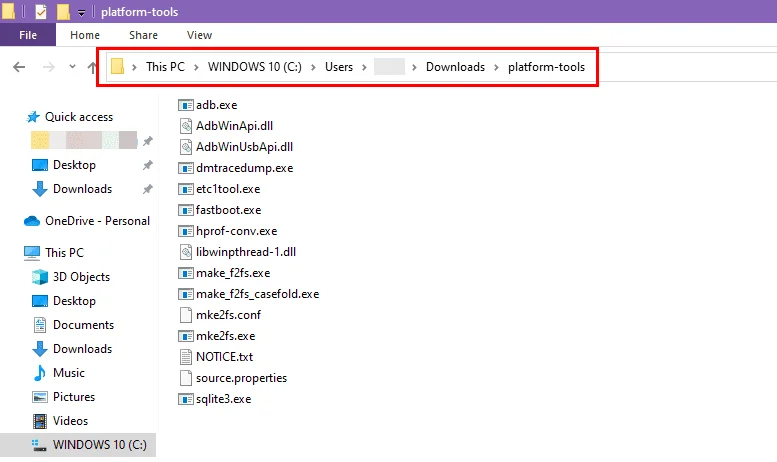The image size is (777, 462).
Task: Click Users in the address bar
Action: [x=339, y=66]
